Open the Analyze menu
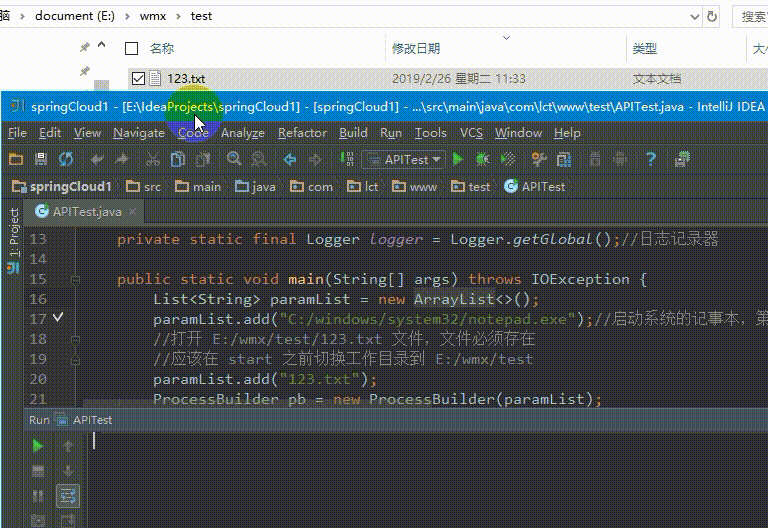768x528 pixels. [x=242, y=133]
